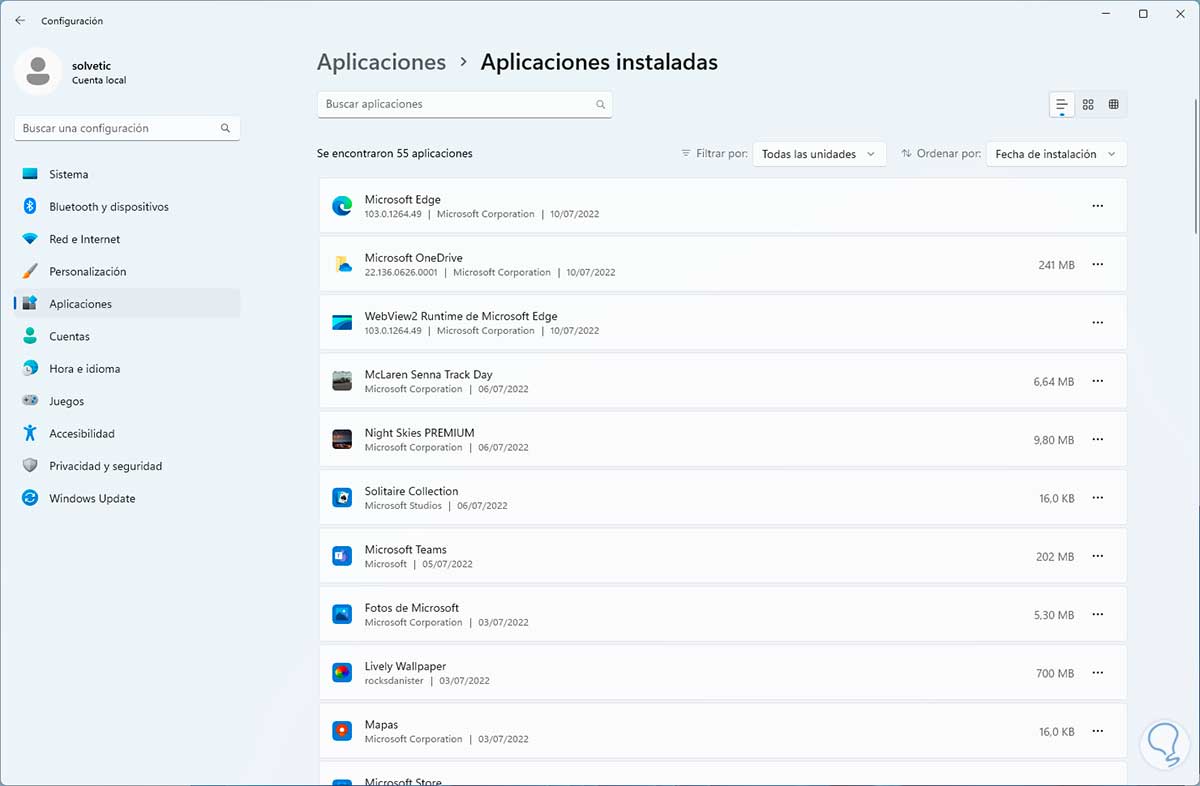Viewport: 1200px width, 786px height.
Task: Click the Microsoft Edge app icon
Action: 342,206
